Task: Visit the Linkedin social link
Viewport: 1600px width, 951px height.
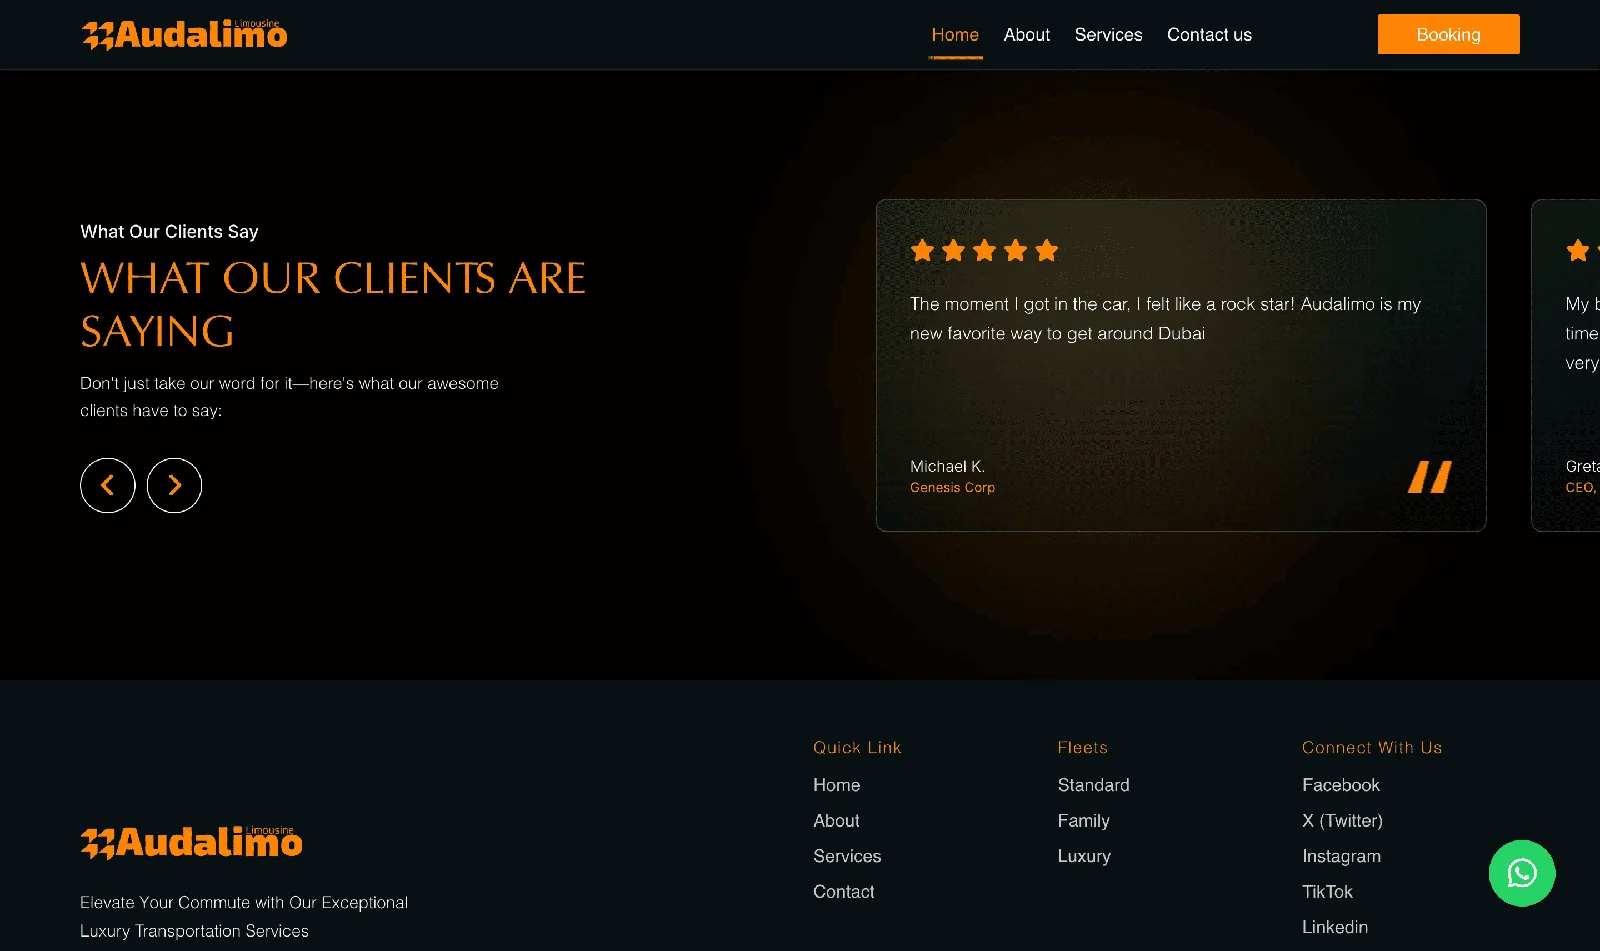Action: pyautogui.click(x=1334, y=927)
